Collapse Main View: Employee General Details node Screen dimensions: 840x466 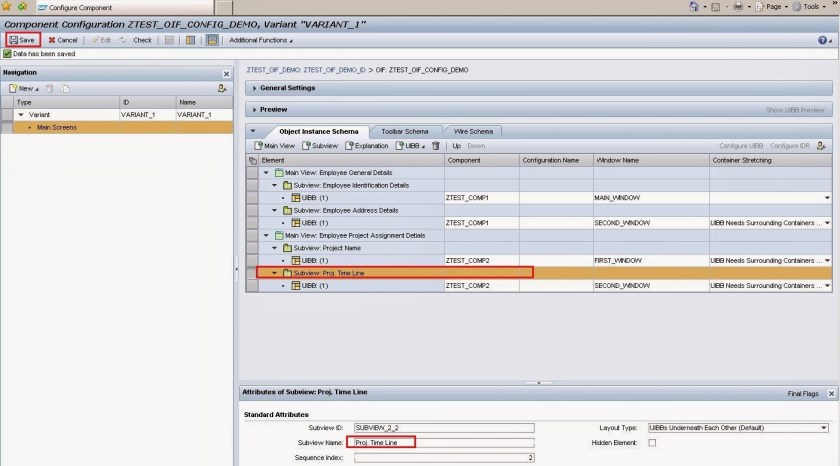coord(267,173)
